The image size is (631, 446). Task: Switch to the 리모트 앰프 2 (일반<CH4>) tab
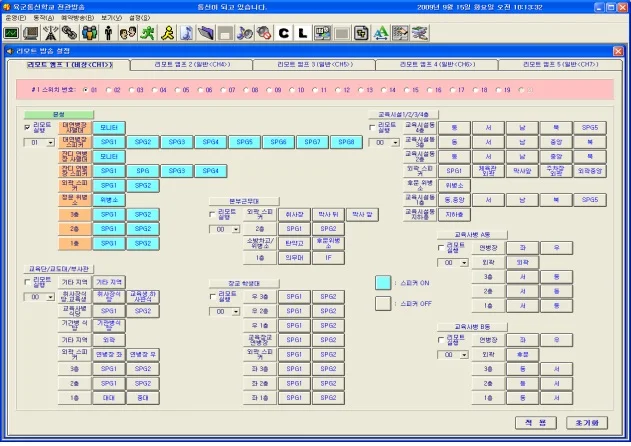pyautogui.click(x=192, y=64)
